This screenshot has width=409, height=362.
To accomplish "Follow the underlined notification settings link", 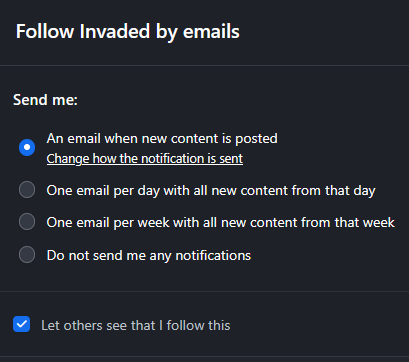I will coord(145,159).
